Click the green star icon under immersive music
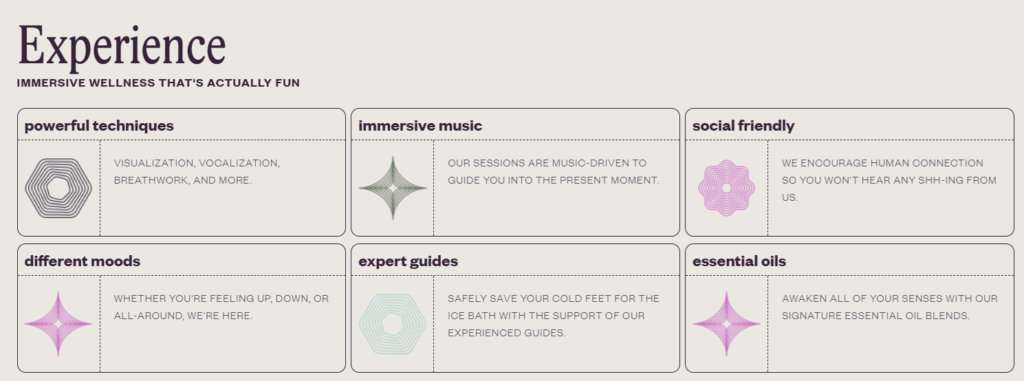The image size is (1024, 381). point(392,188)
